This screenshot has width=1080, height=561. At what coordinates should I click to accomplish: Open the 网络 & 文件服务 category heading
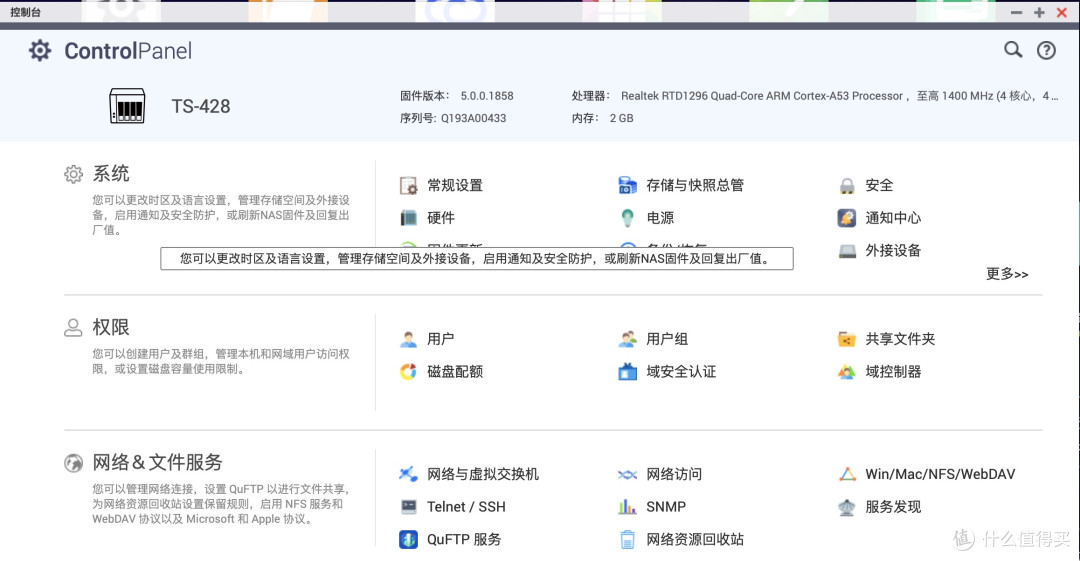point(158,462)
